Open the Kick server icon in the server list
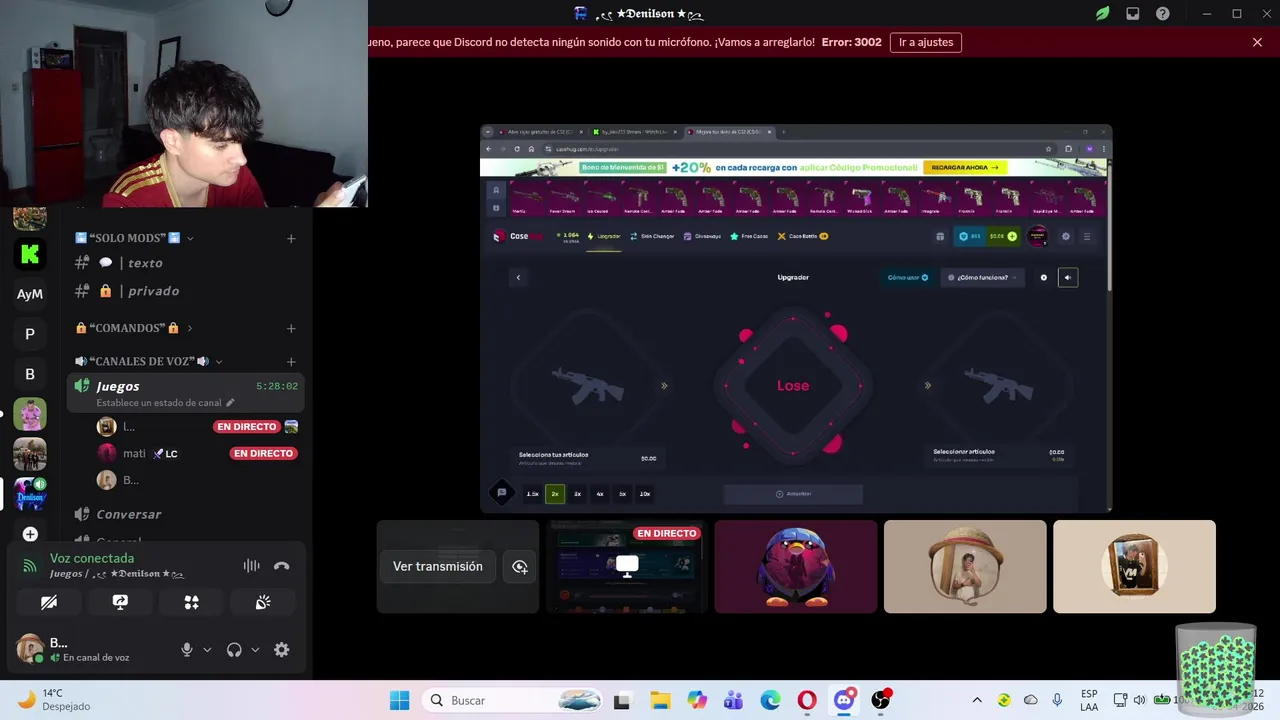The image size is (1280, 720). pyautogui.click(x=30, y=254)
